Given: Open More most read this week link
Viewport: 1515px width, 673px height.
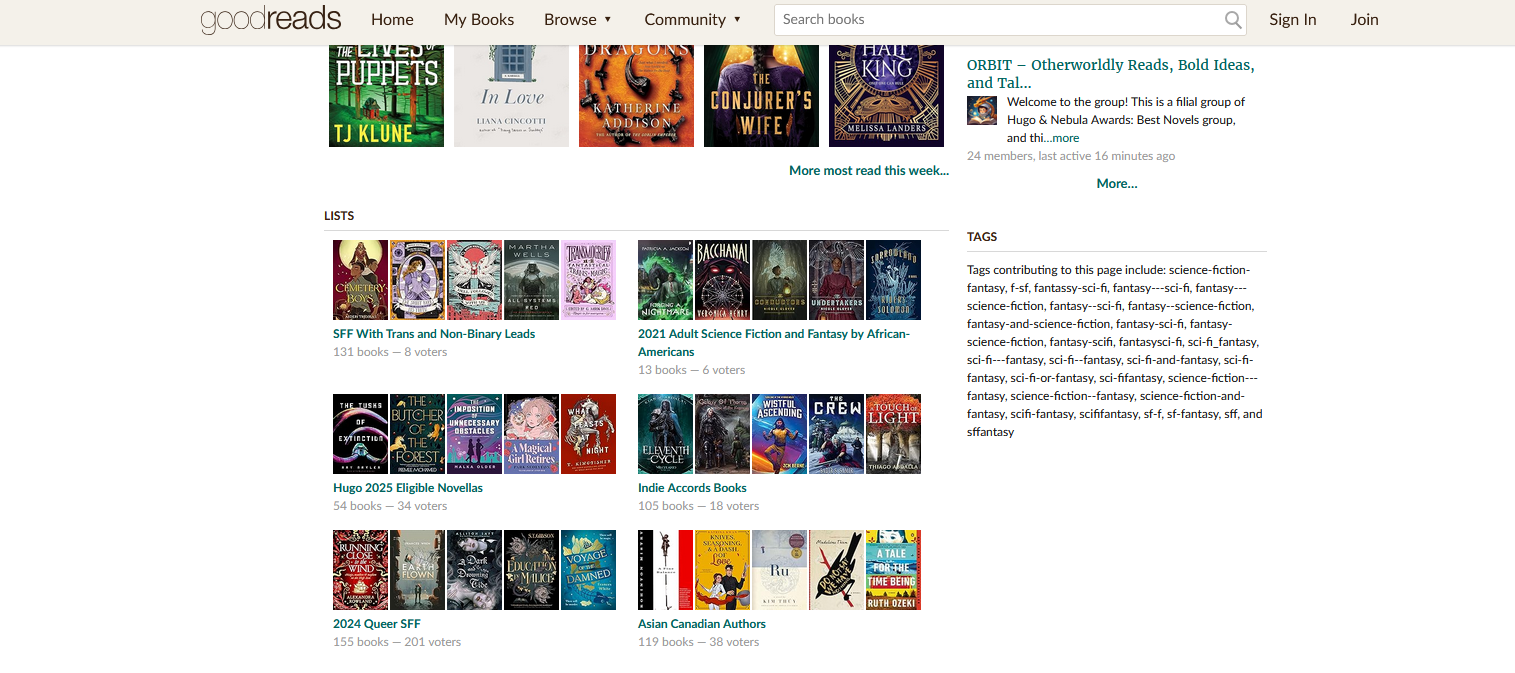Looking at the screenshot, I should click(869, 170).
